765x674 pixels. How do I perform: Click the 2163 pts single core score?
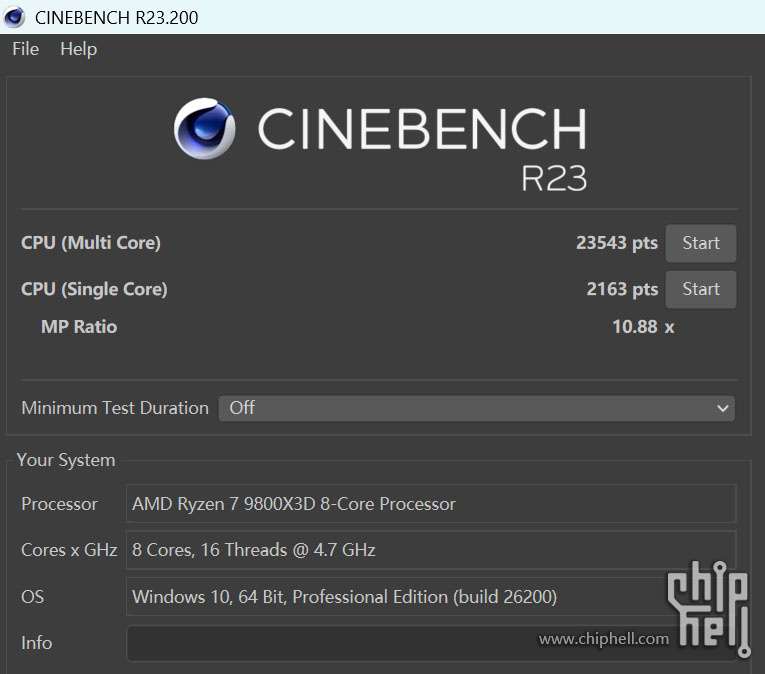621,289
